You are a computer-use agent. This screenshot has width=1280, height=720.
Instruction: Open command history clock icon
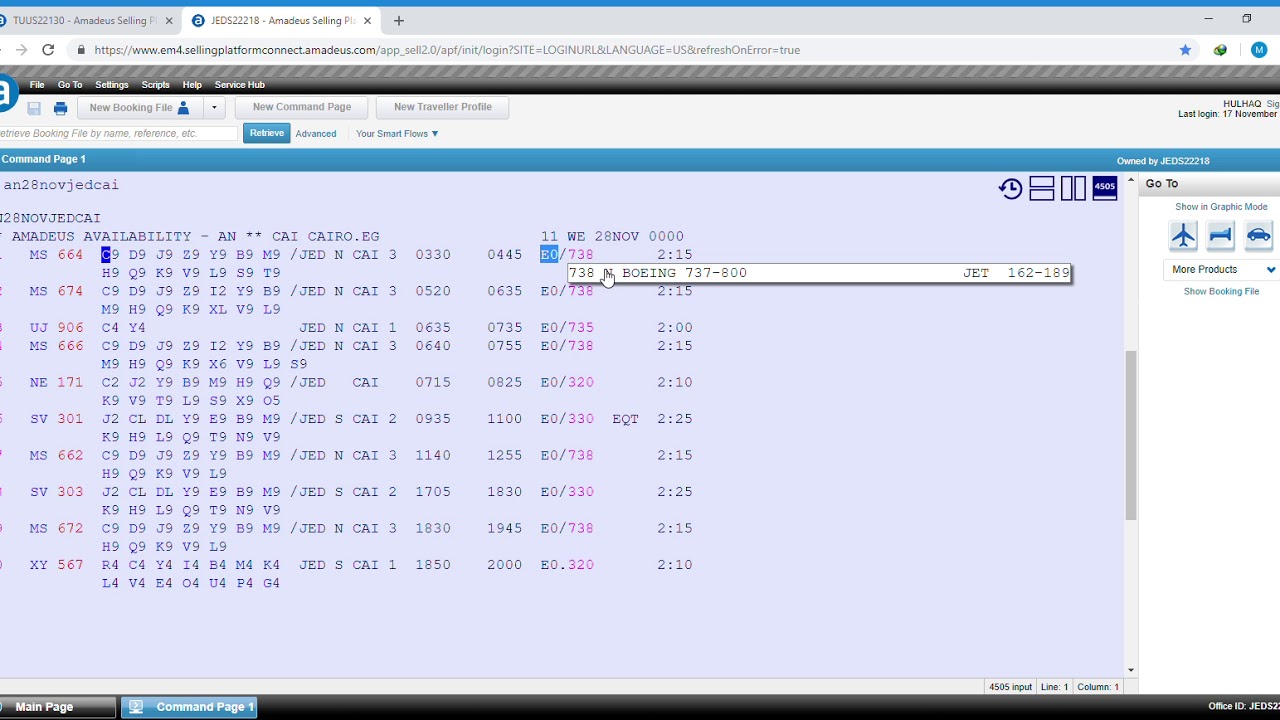click(1010, 188)
